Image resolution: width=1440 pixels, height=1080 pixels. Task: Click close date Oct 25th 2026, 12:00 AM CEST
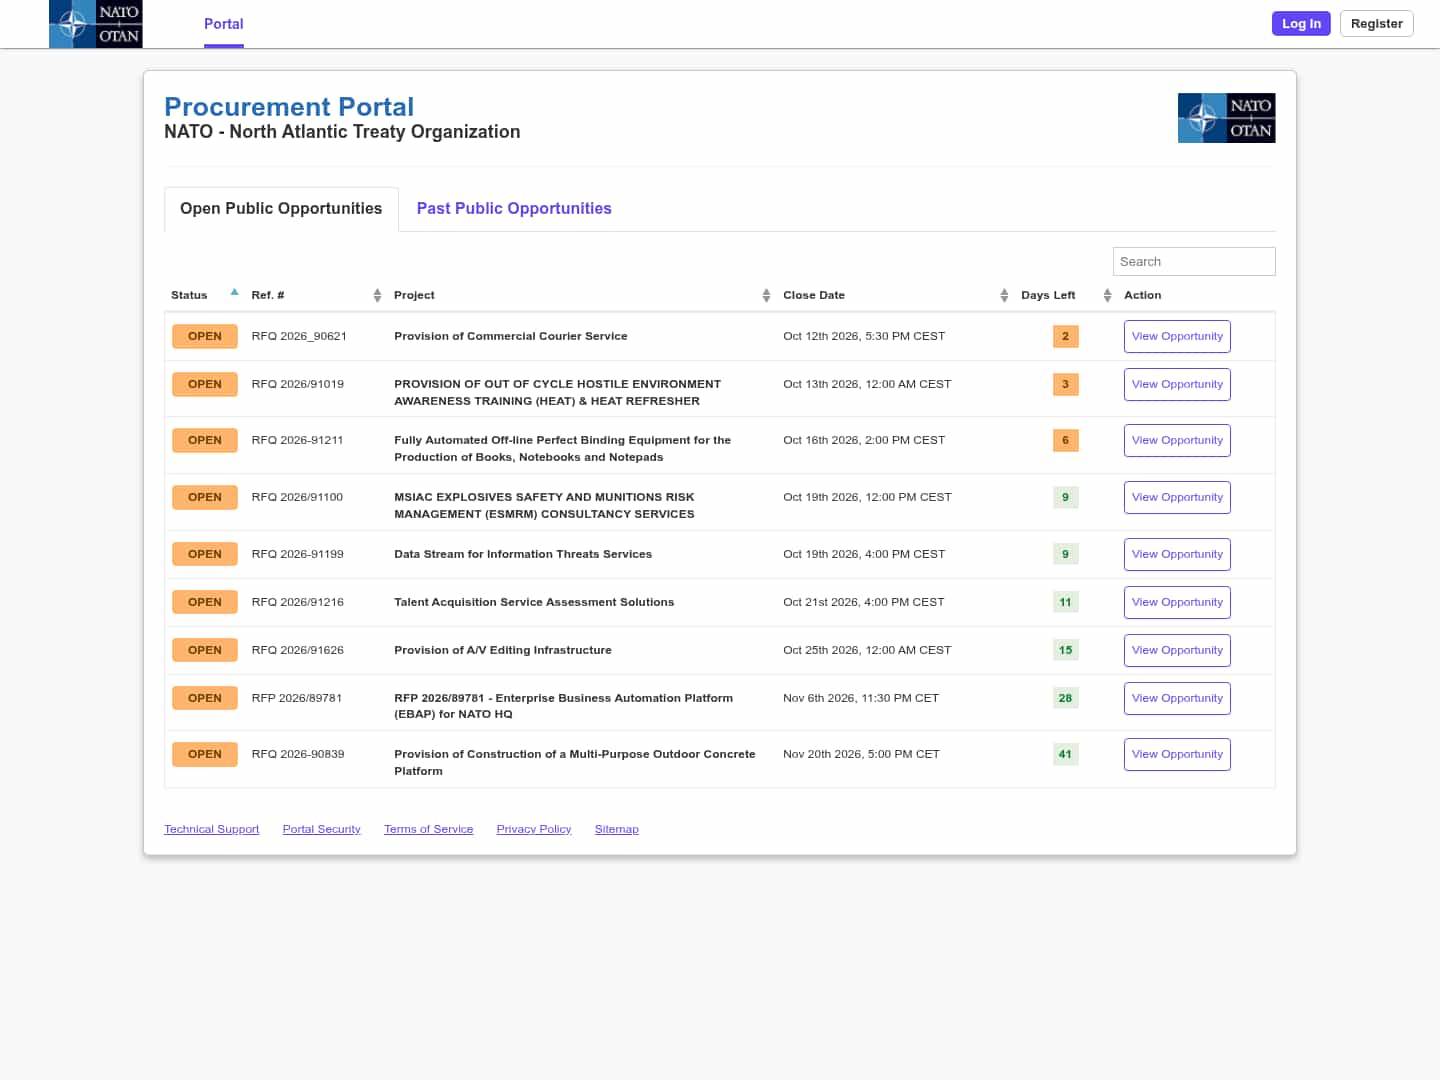coord(867,650)
